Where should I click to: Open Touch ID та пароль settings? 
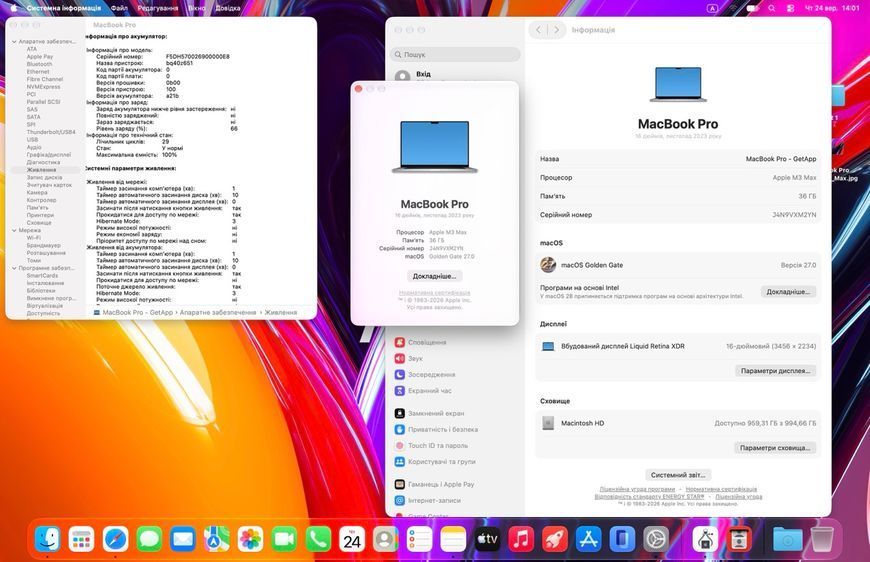437,445
